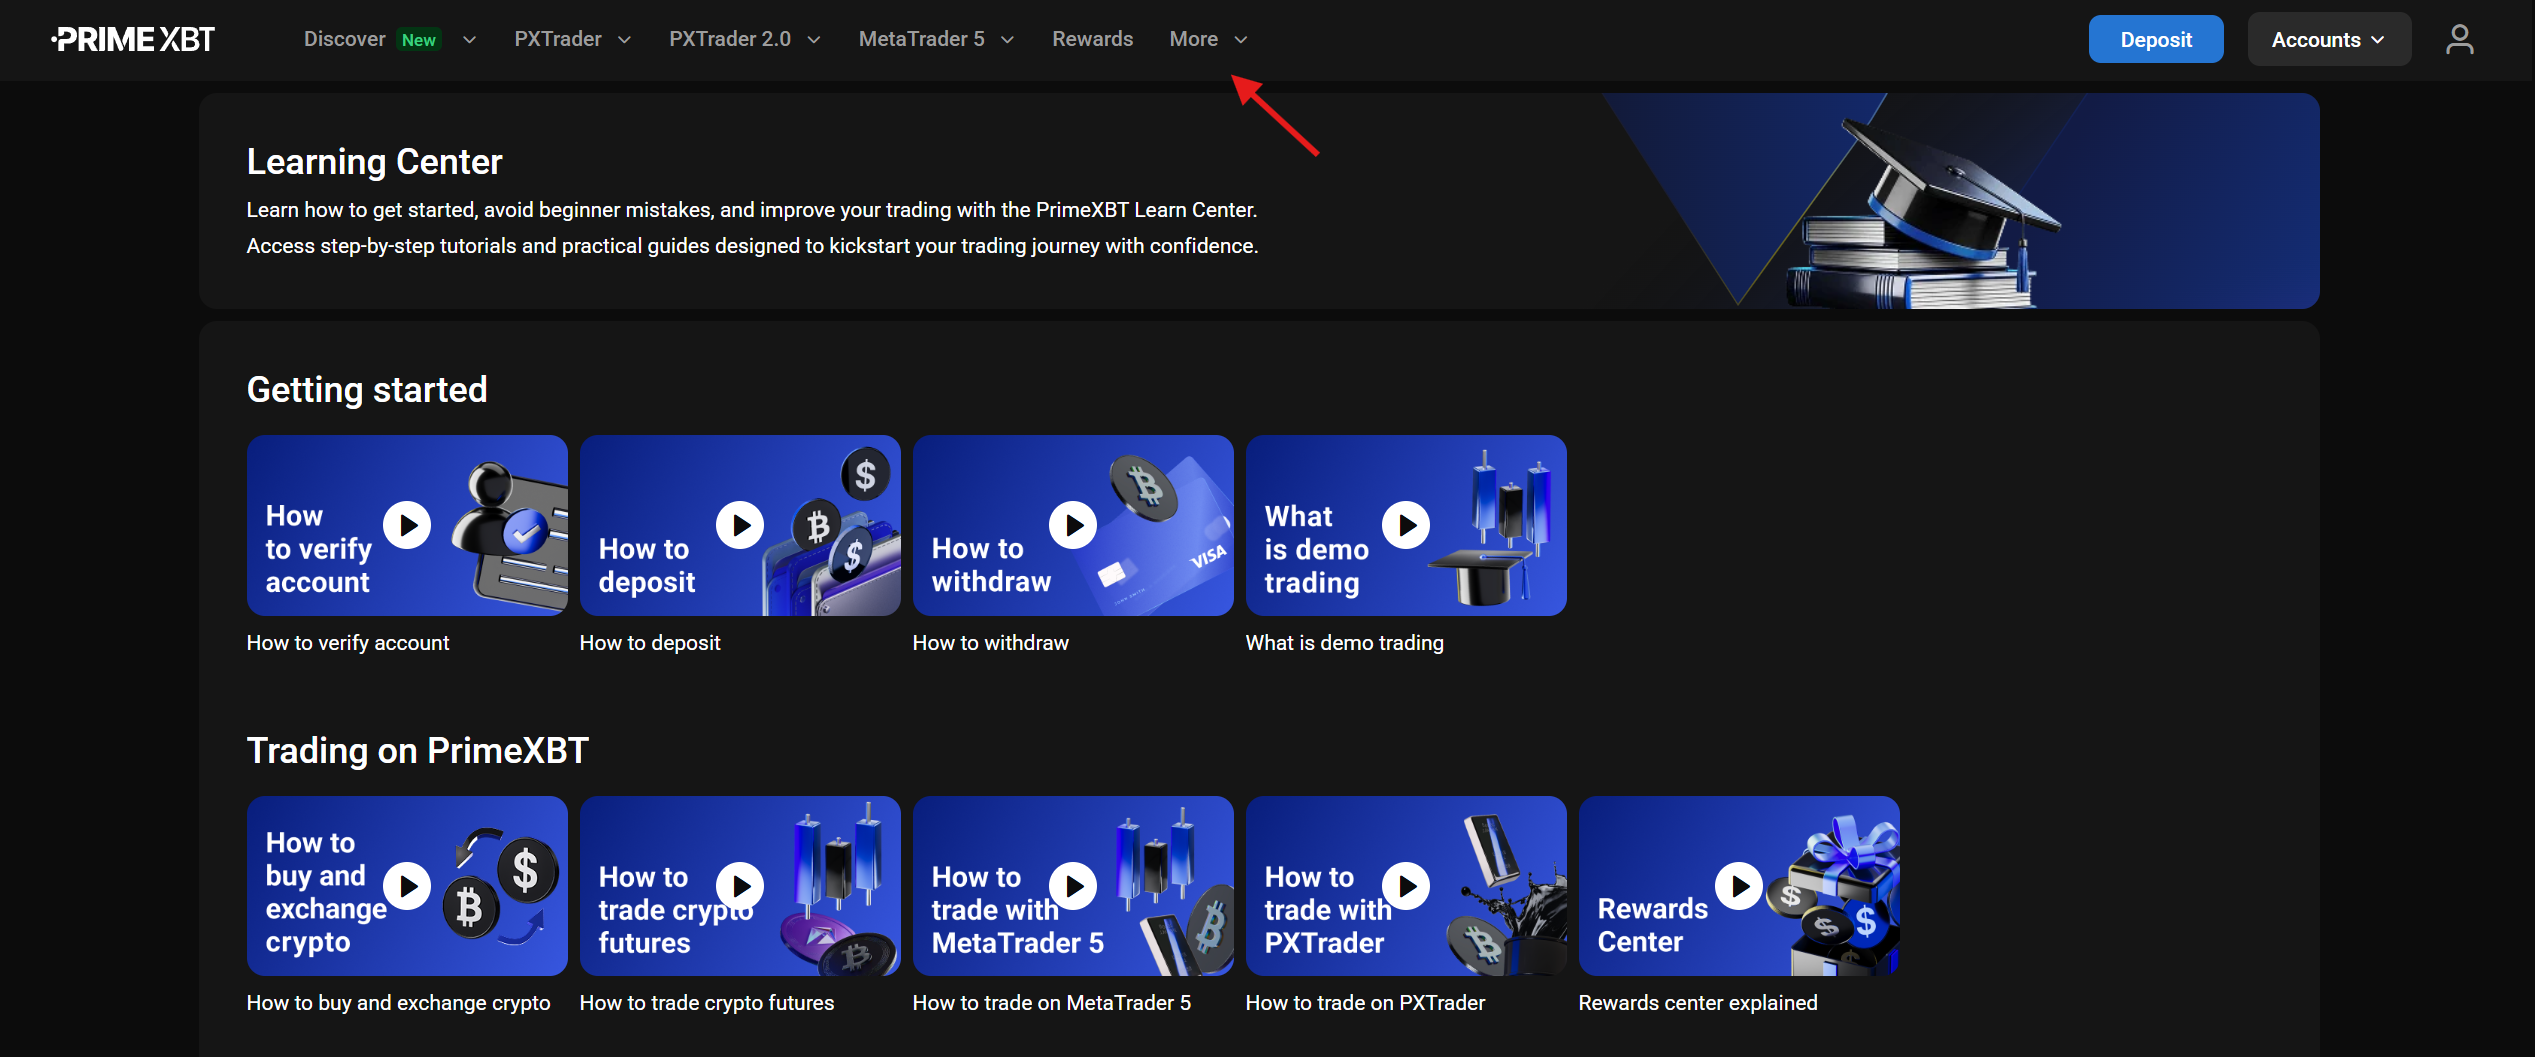Play the buy and exchange crypto video

point(407,886)
